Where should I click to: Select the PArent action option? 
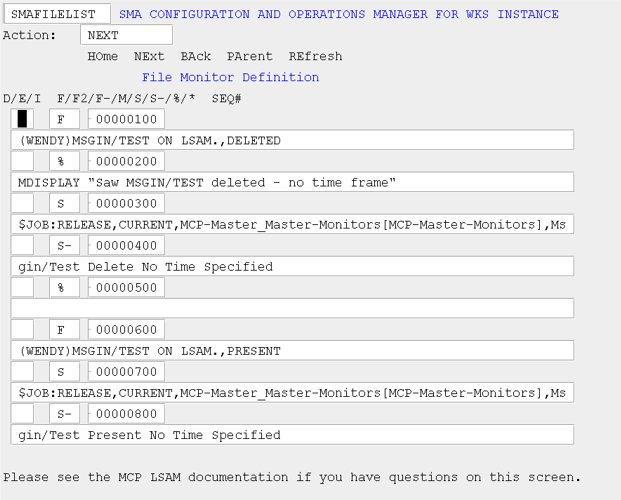coord(250,56)
